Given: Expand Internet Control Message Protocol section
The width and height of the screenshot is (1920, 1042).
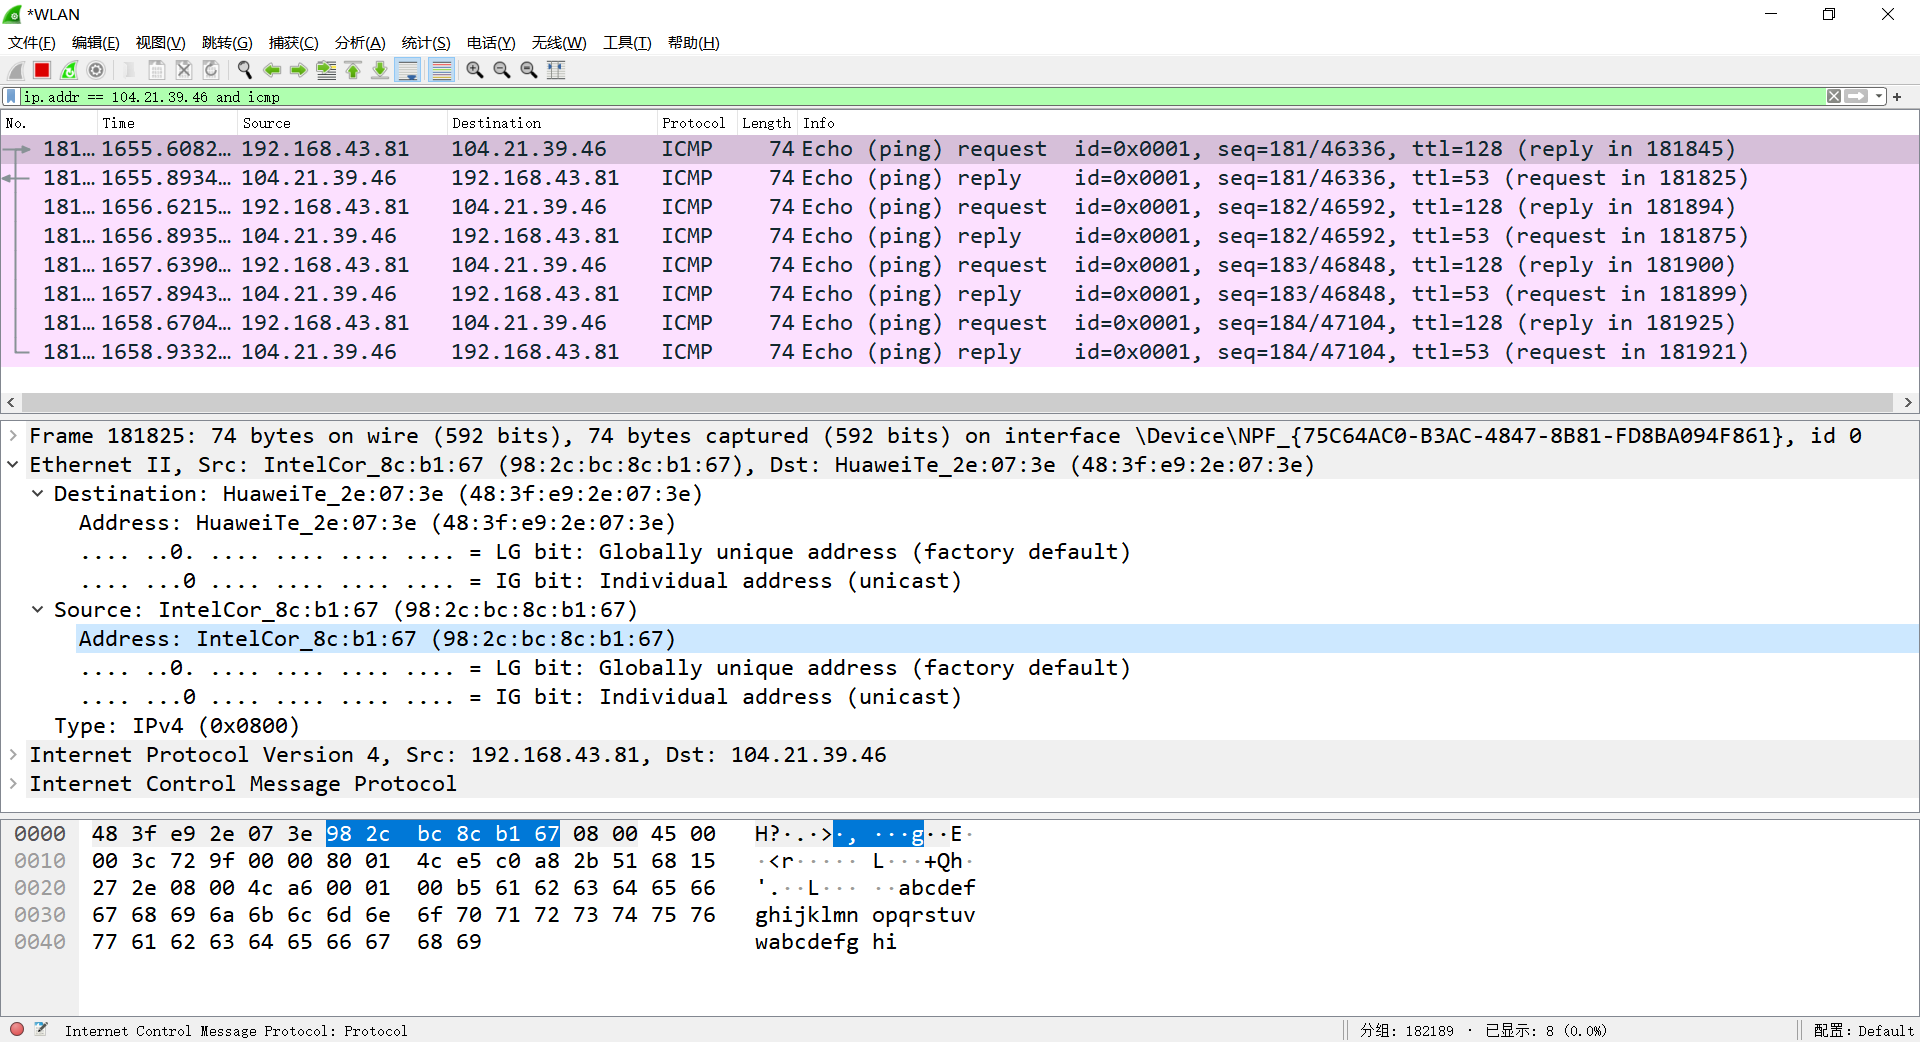Looking at the screenshot, I should click(x=13, y=784).
